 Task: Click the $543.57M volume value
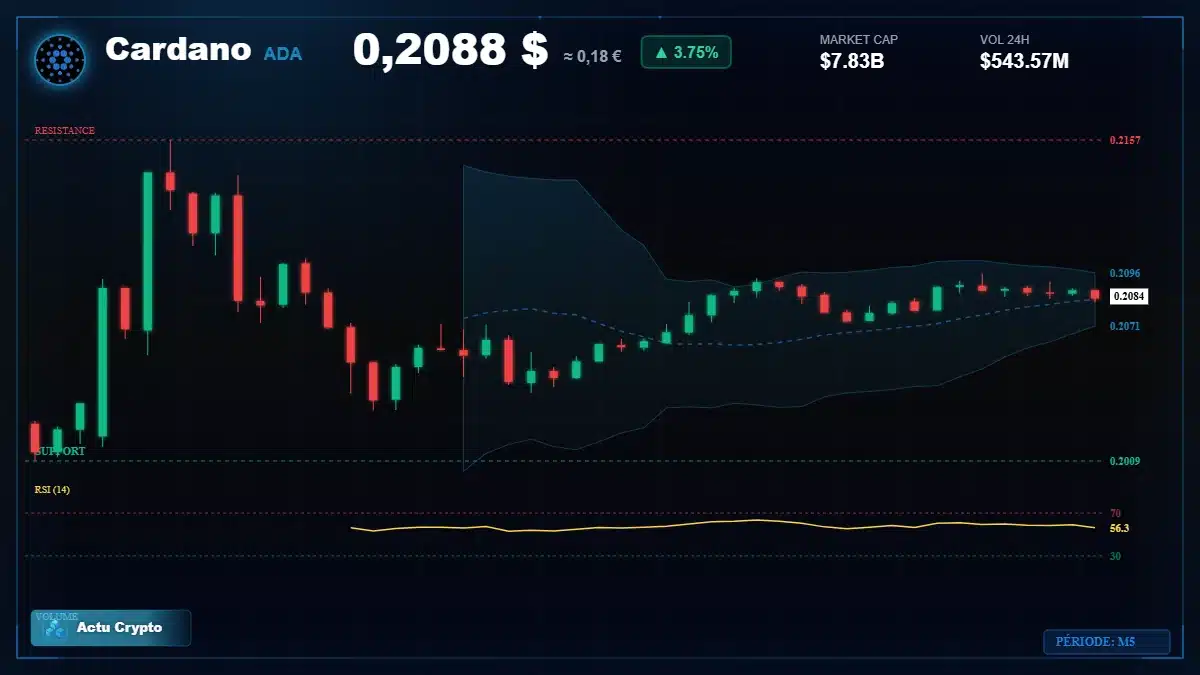point(1025,61)
